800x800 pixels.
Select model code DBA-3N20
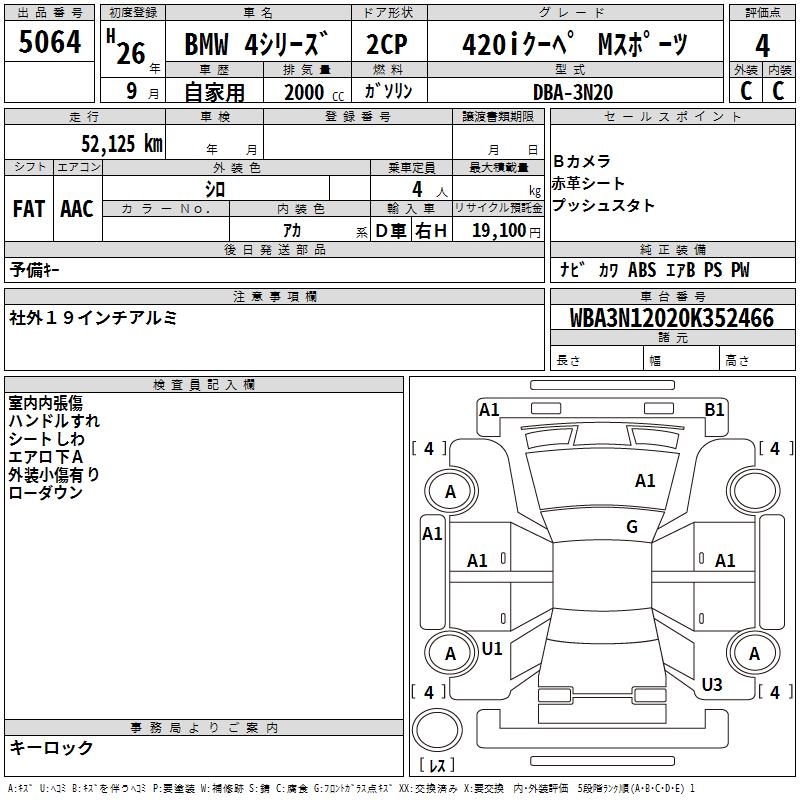pos(573,91)
